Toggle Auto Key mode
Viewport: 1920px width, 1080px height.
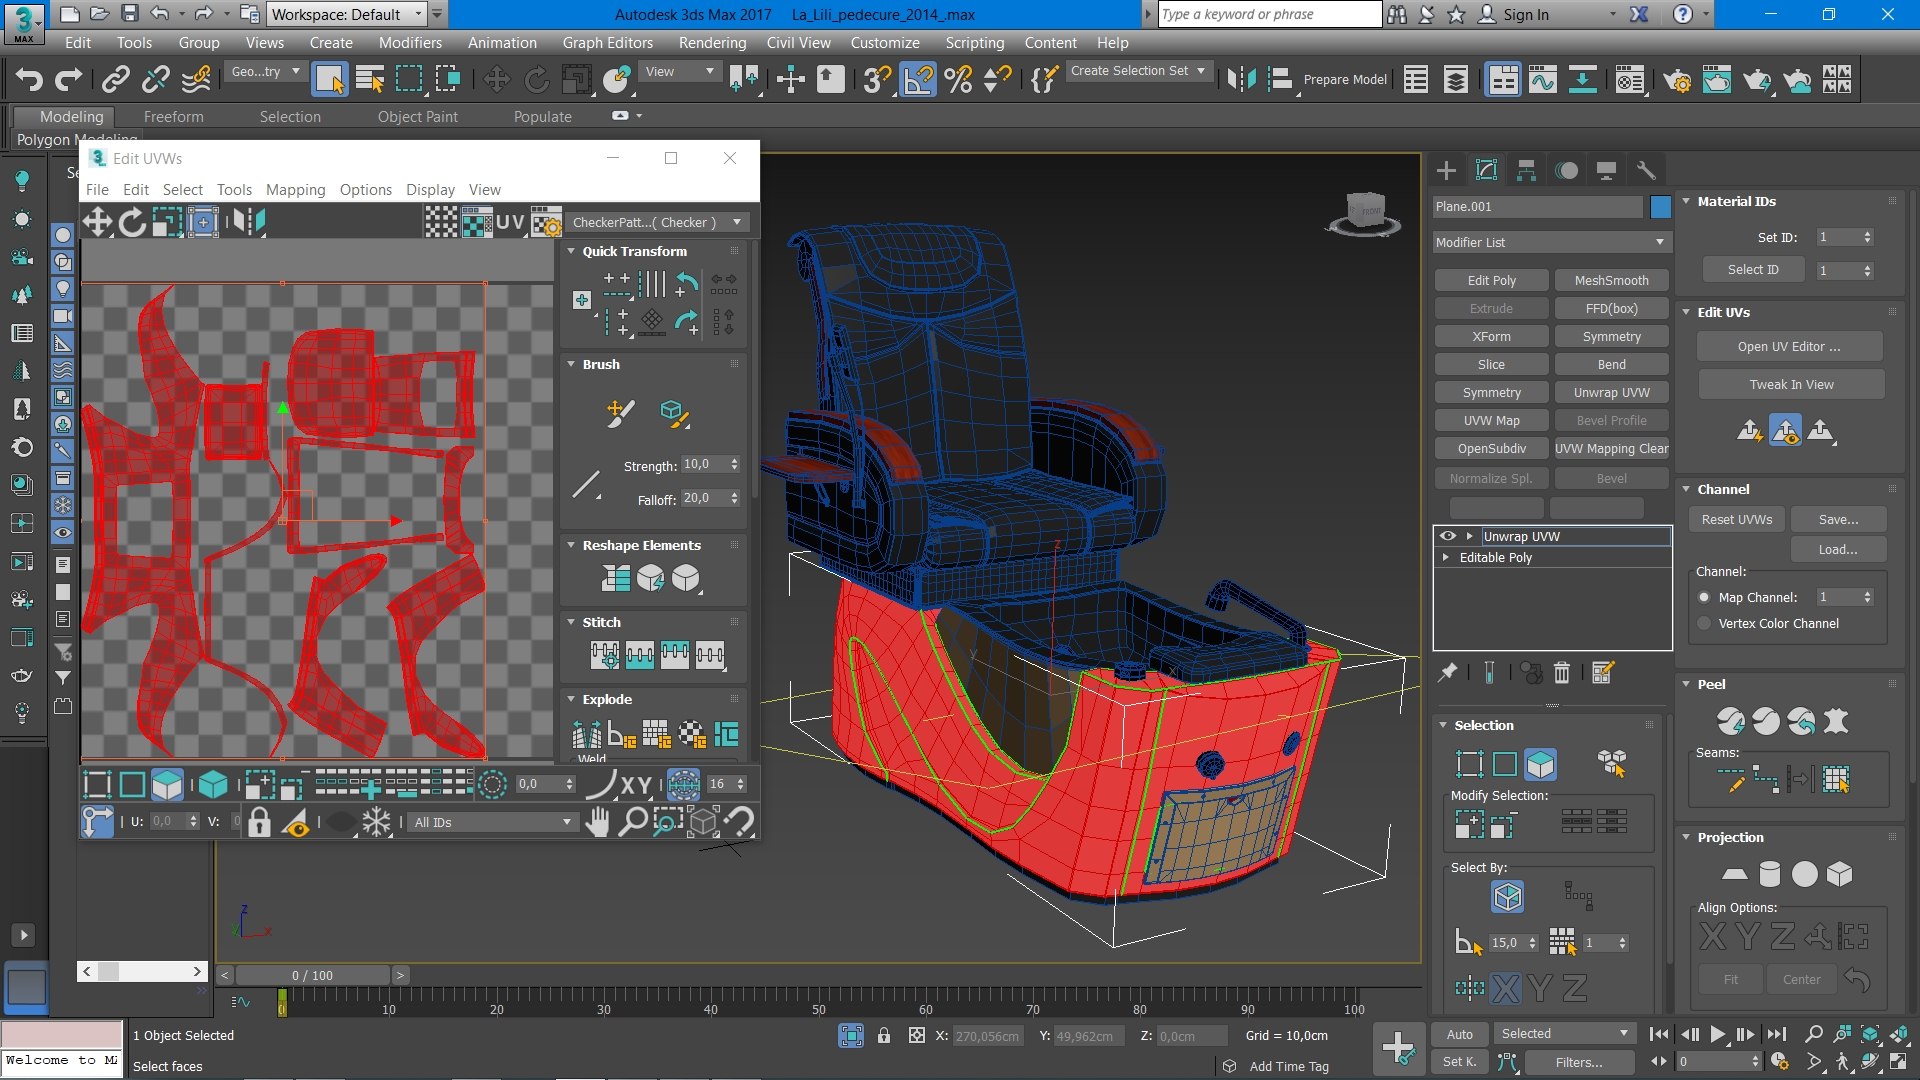[1459, 1034]
